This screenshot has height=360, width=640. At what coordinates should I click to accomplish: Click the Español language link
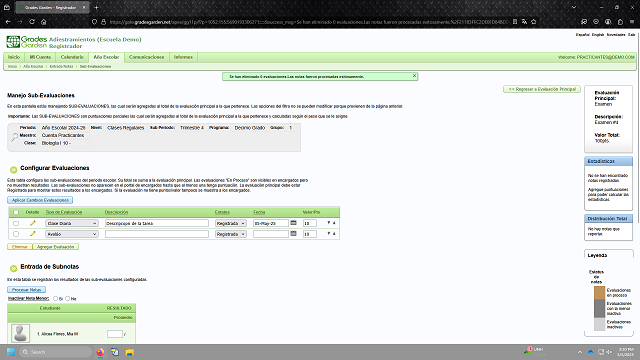[x=582, y=35]
